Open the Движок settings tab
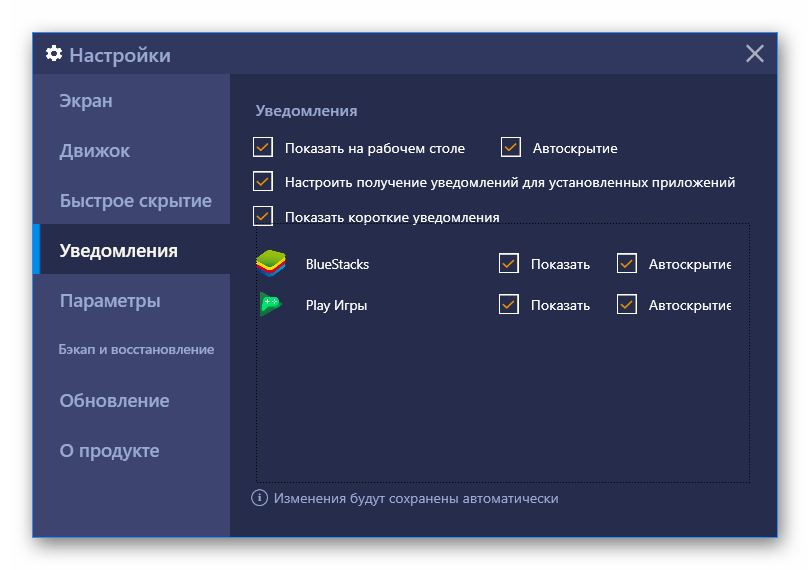 tap(132, 150)
